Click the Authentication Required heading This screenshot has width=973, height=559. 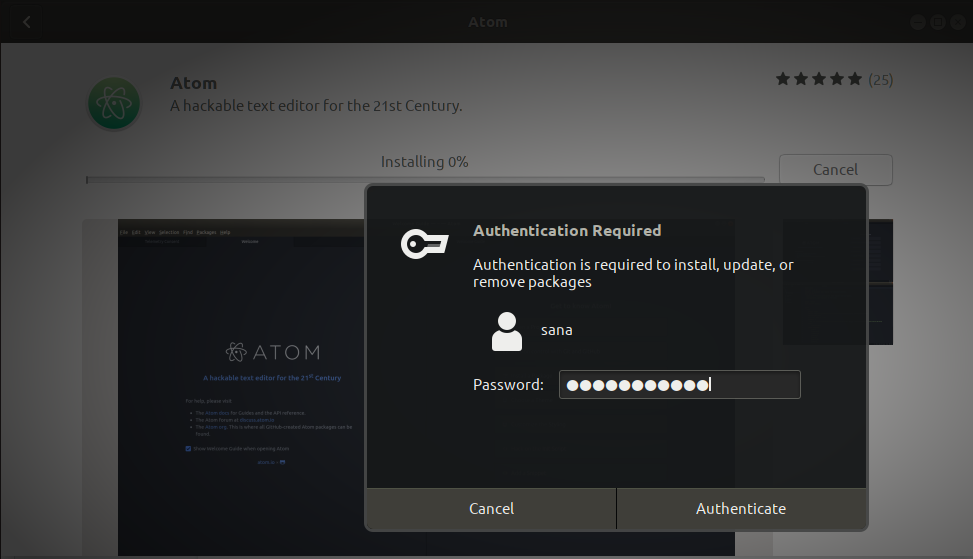tap(567, 231)
